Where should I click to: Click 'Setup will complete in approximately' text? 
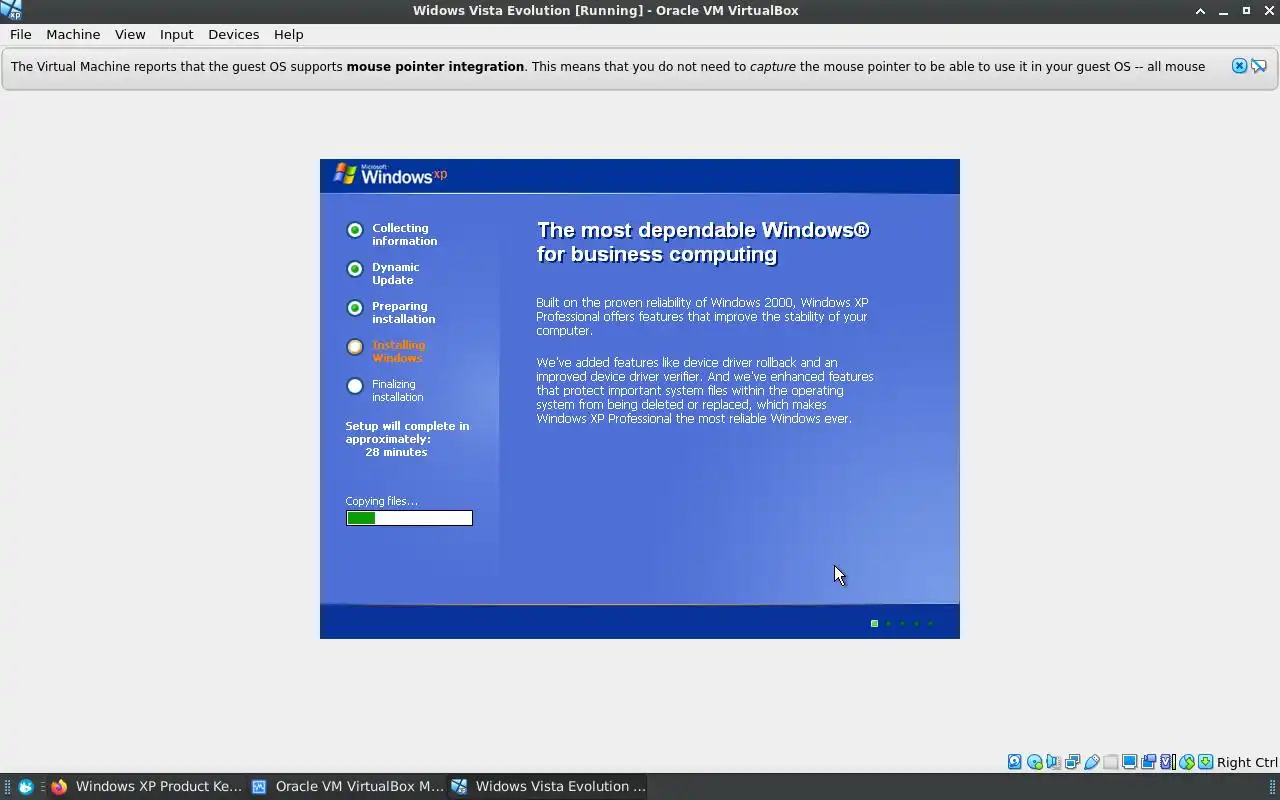[407, 432]
